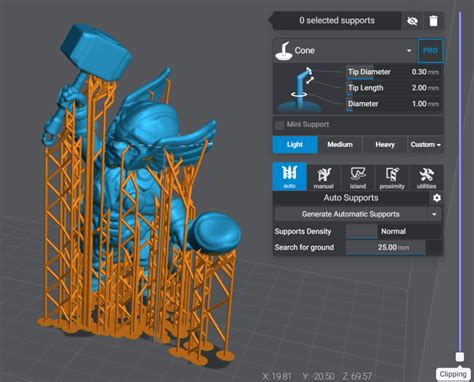Enable the Mini Support checkbox
The image size is (474, 382).
[x=279, y=125]
